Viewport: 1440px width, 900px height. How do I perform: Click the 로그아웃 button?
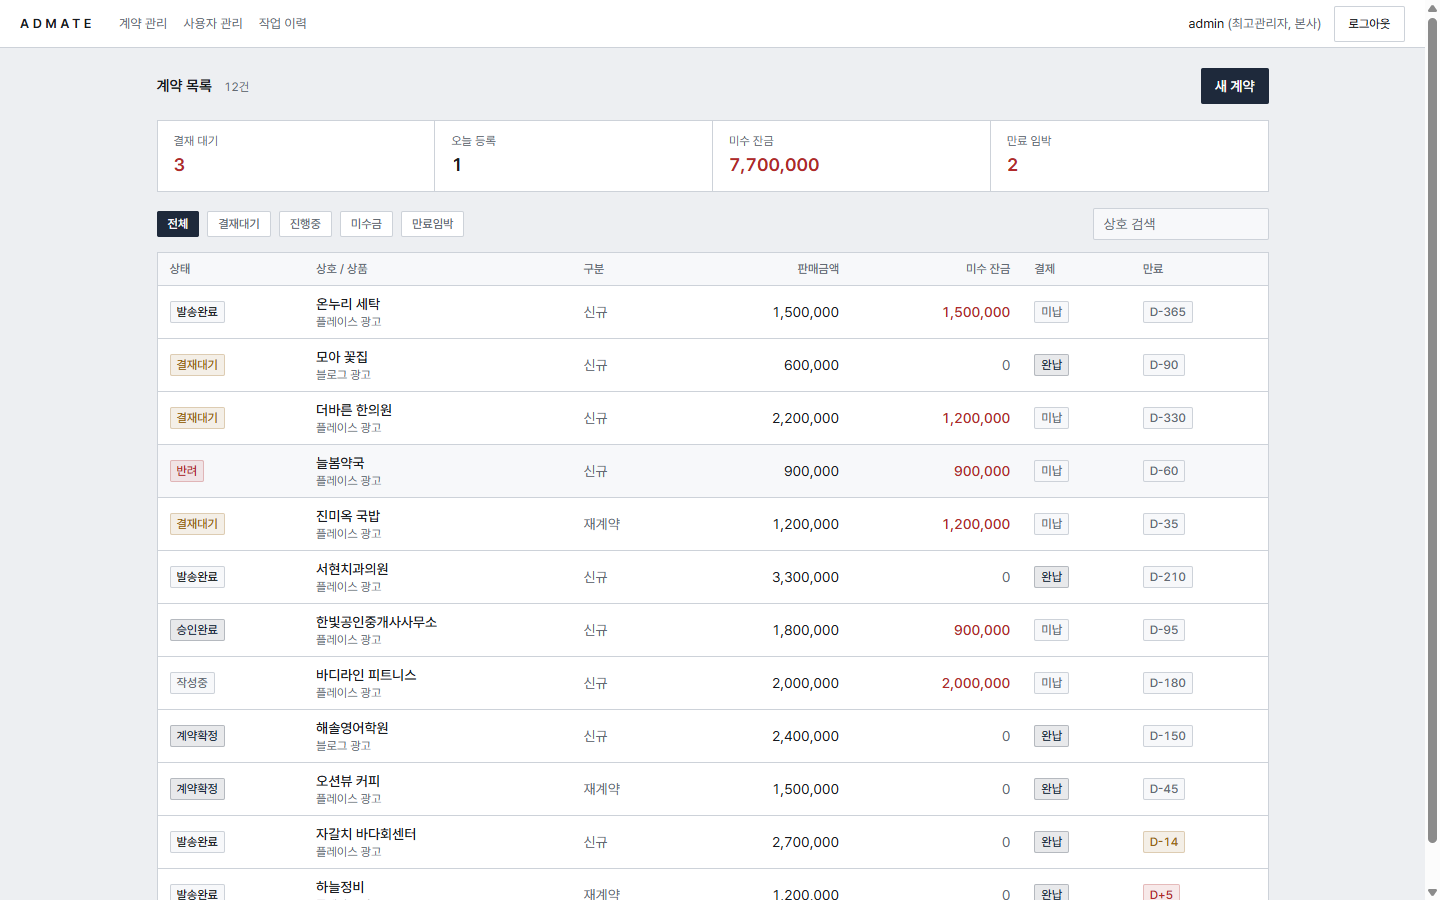click(1369, 24)
